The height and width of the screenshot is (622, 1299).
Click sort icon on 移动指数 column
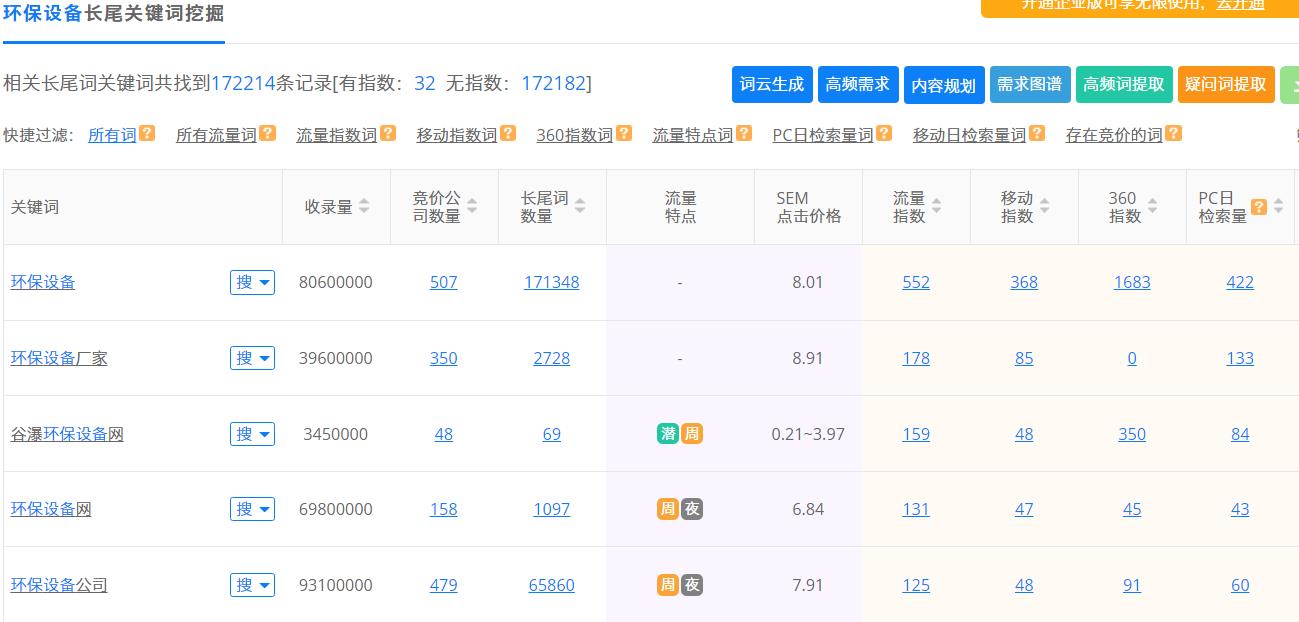1044,207
